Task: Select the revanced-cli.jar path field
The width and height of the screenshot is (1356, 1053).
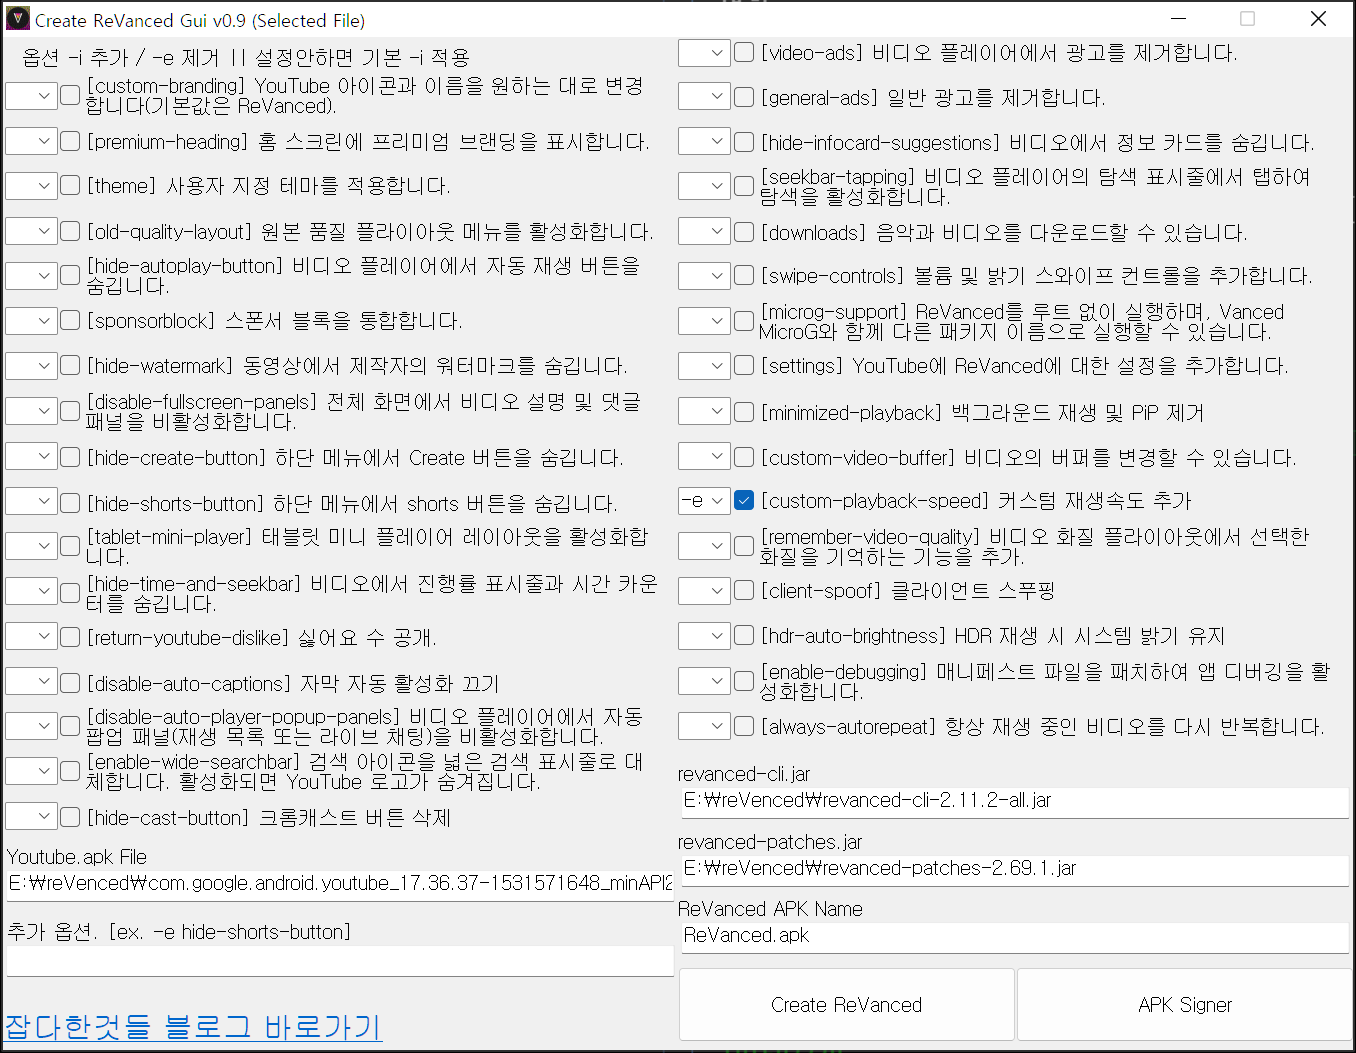Action: click(x=1014, y=801)
